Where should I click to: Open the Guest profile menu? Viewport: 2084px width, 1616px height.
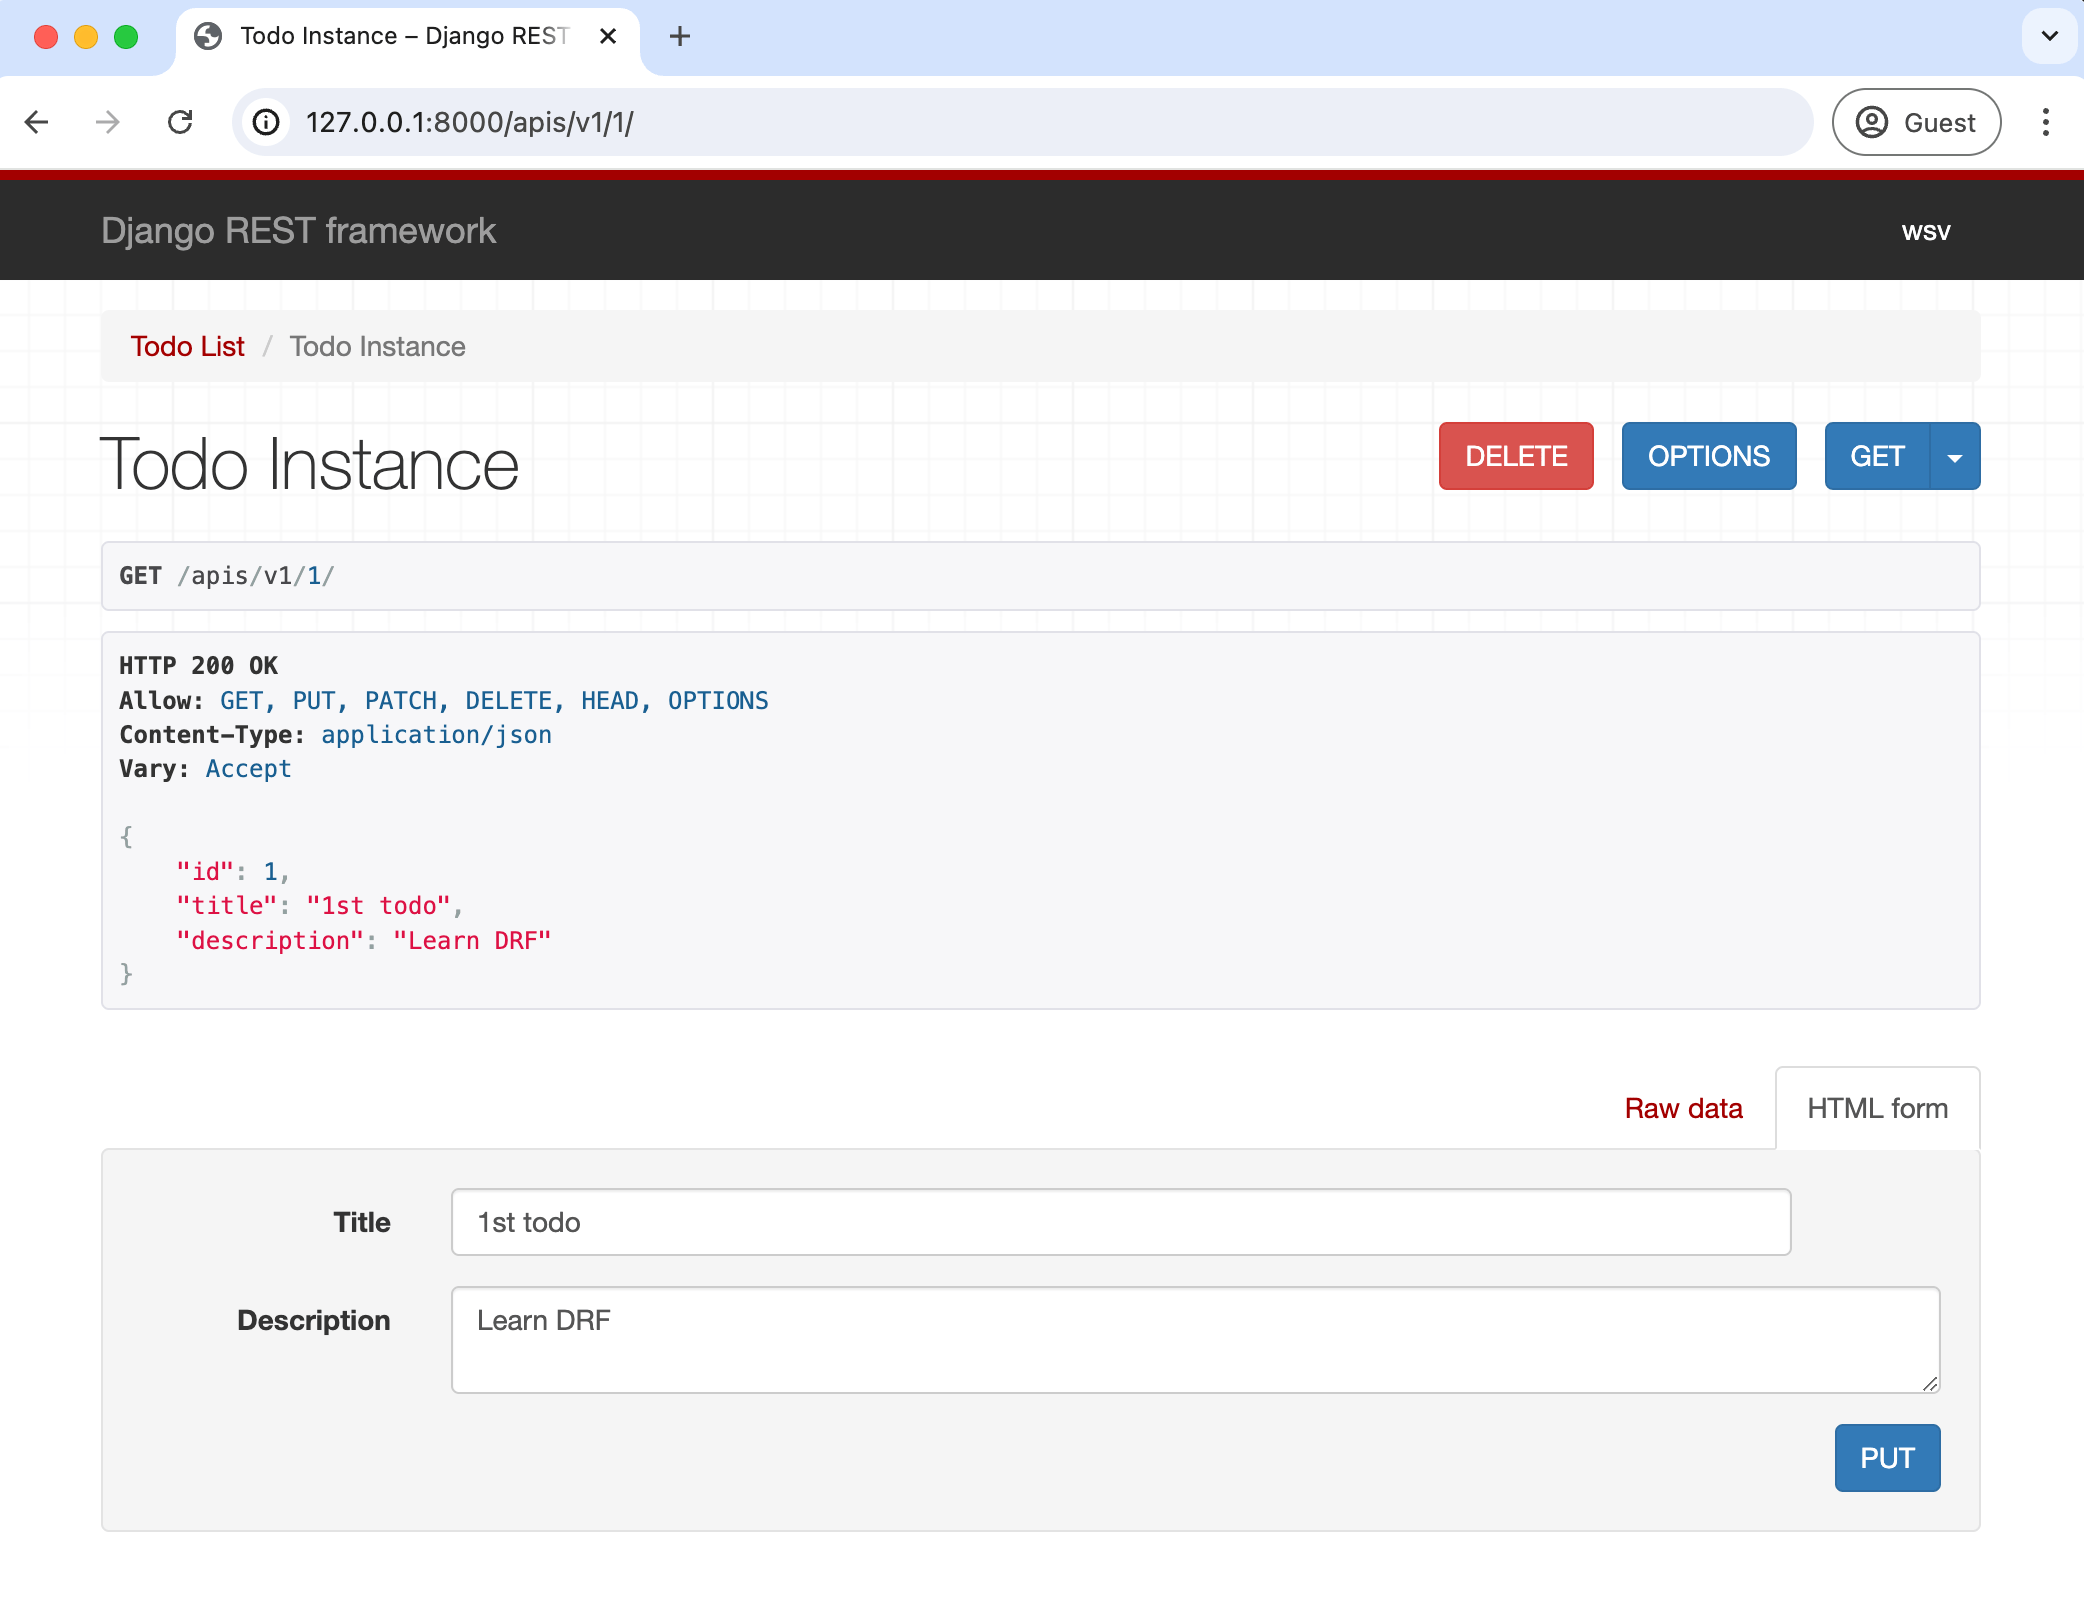click(1915, 122)
